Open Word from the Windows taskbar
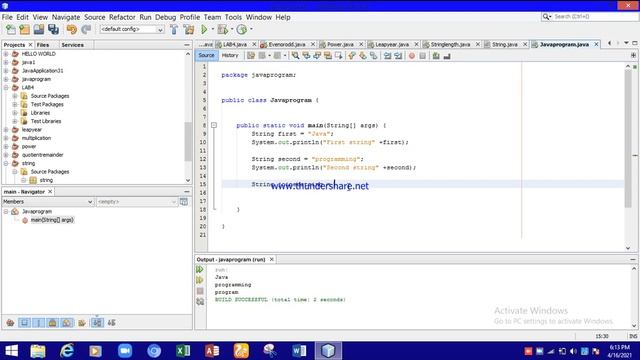Viewport: 640px width, 360px height. (299, 351)
